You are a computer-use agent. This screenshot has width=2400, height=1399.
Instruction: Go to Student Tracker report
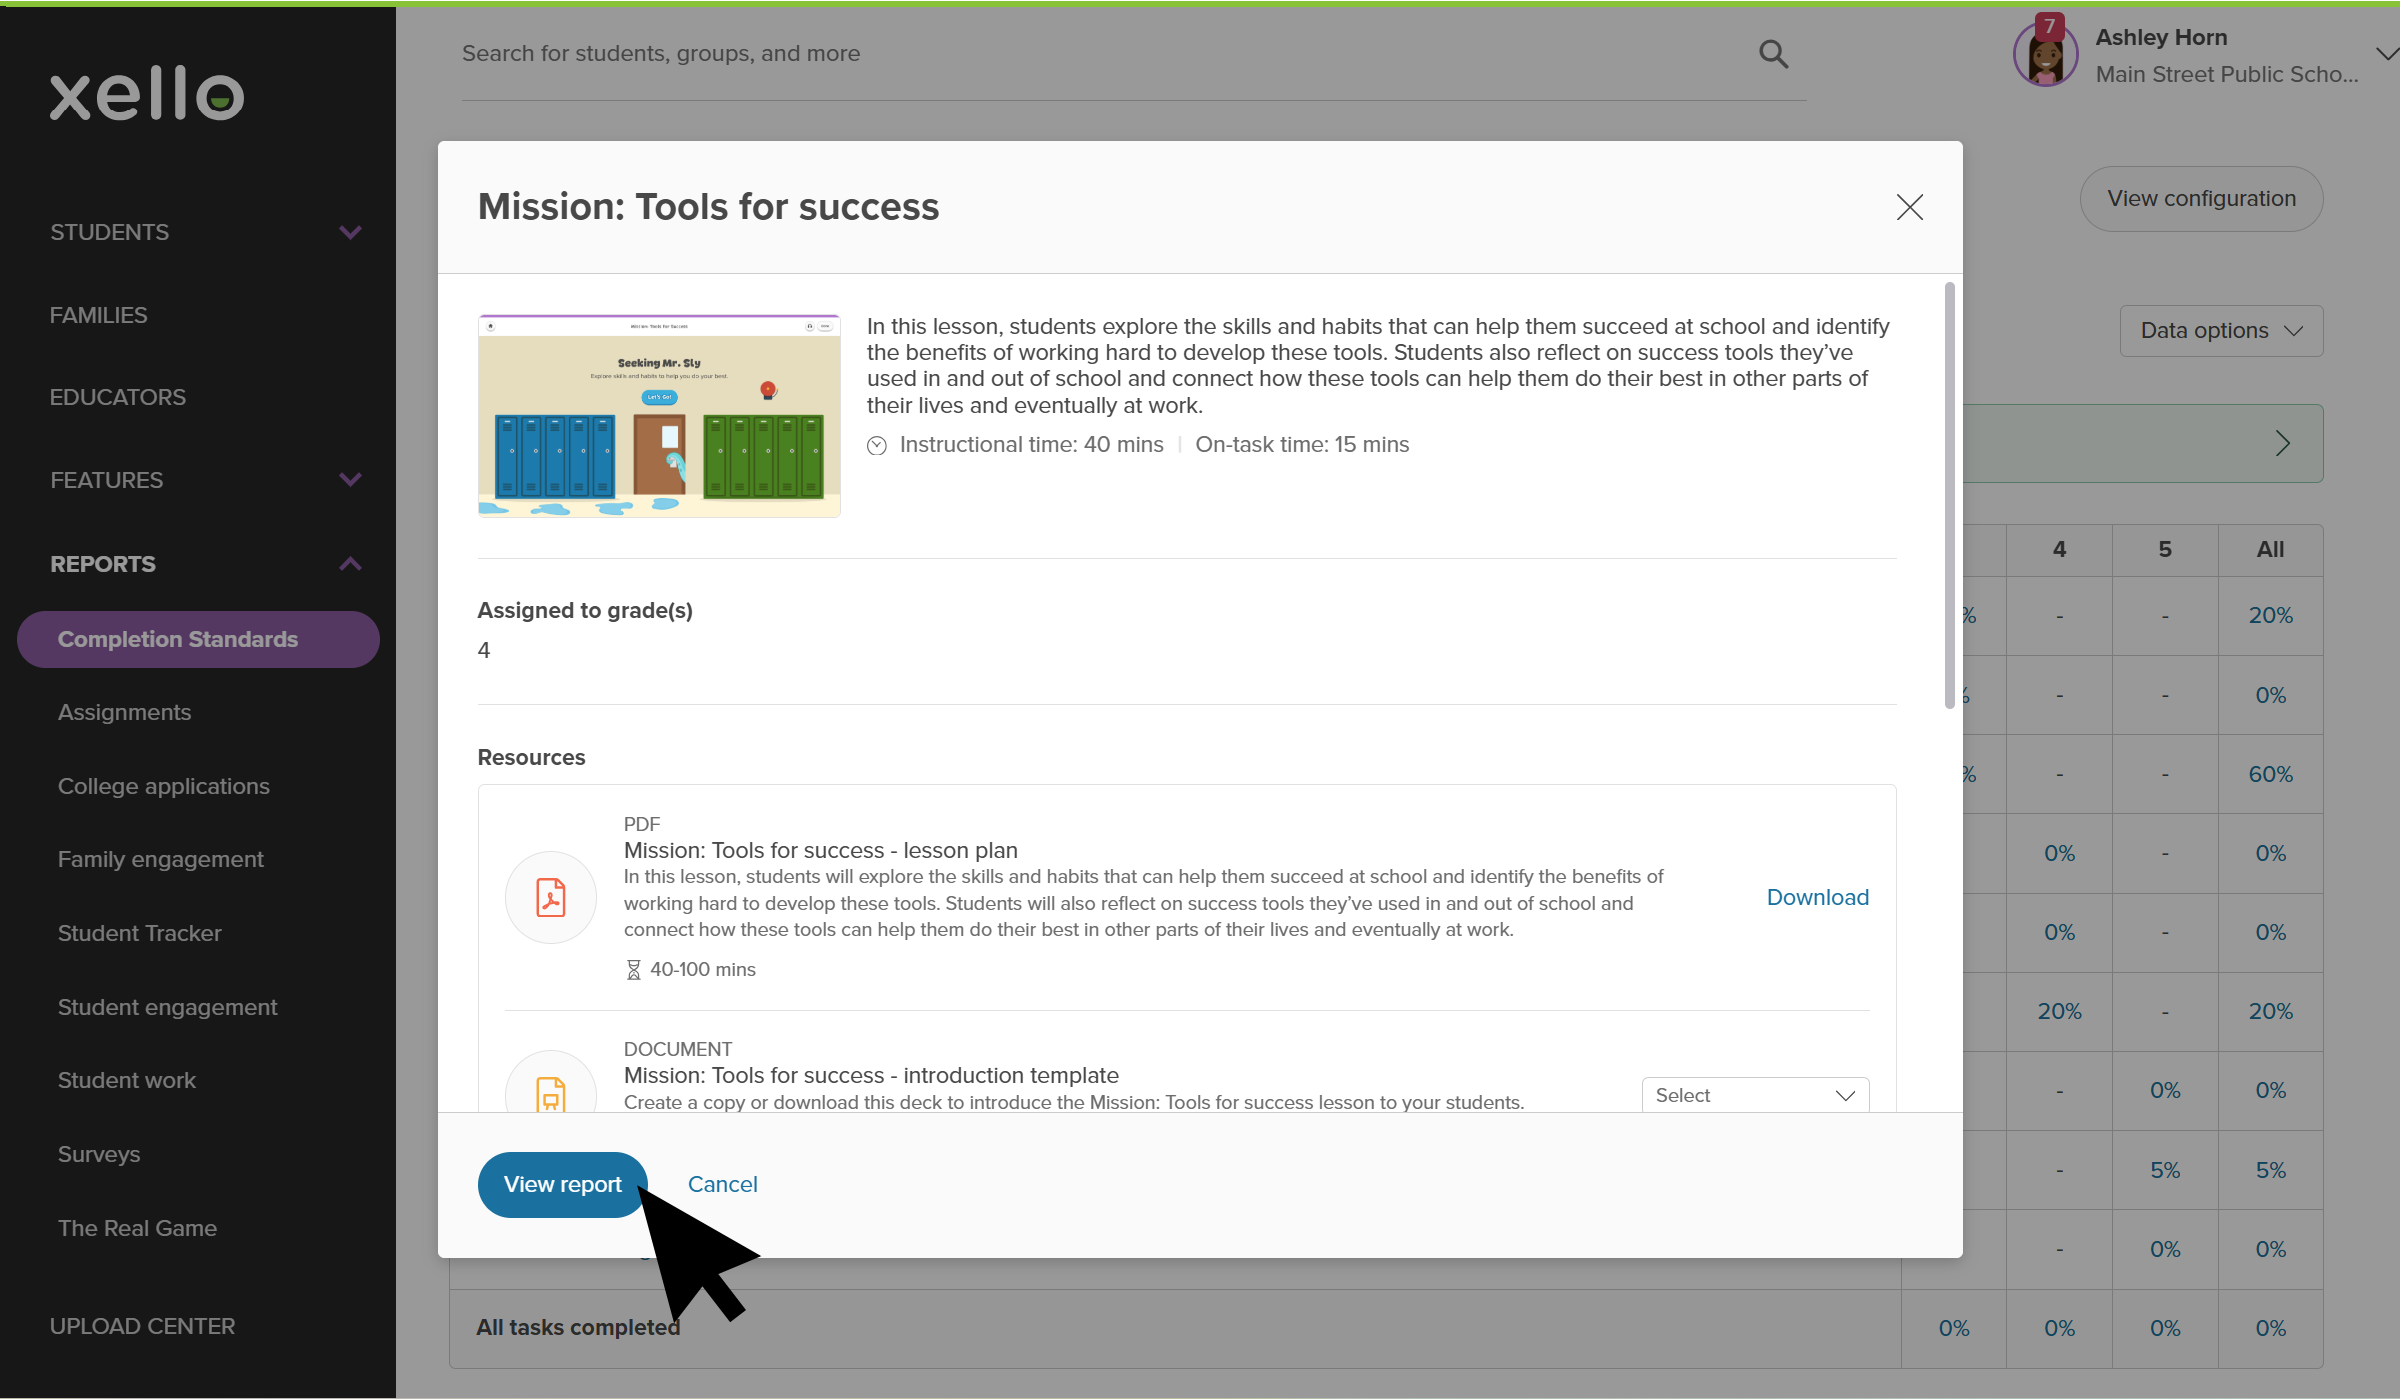[x=139, y=933]
